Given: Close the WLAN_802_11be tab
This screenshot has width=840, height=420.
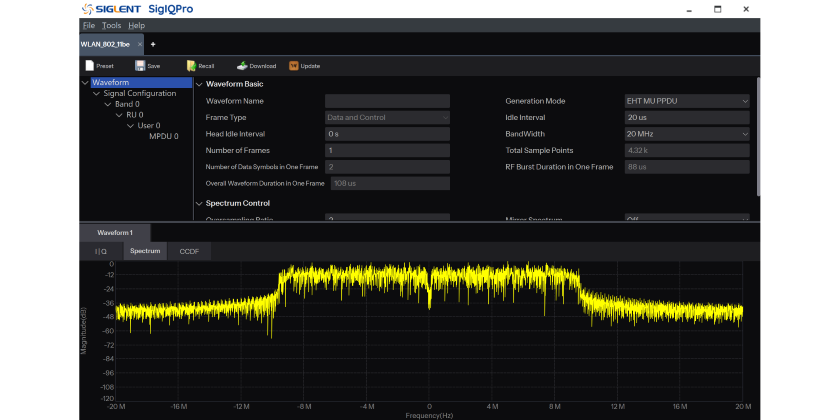Looking at the screenshot, I should coord(139,44).
